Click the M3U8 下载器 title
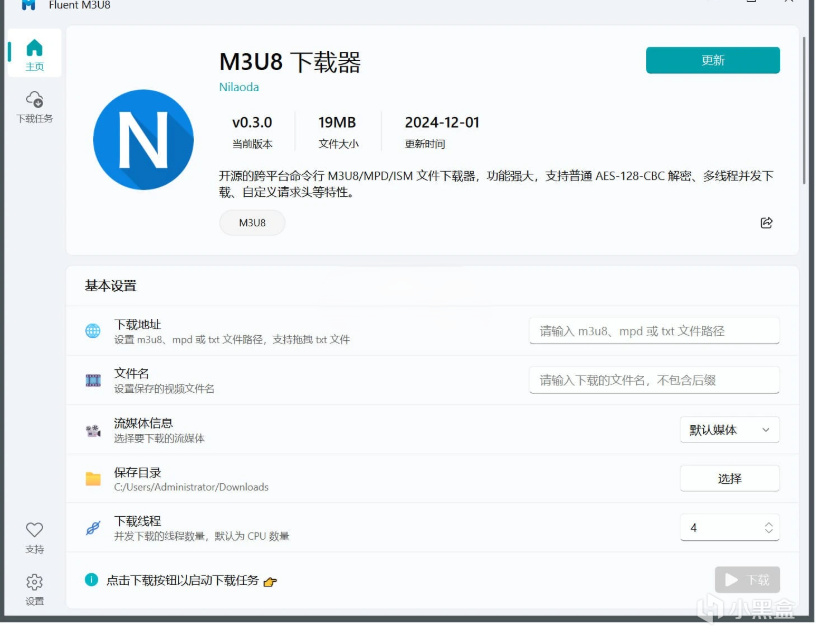 tap(289, 62)
